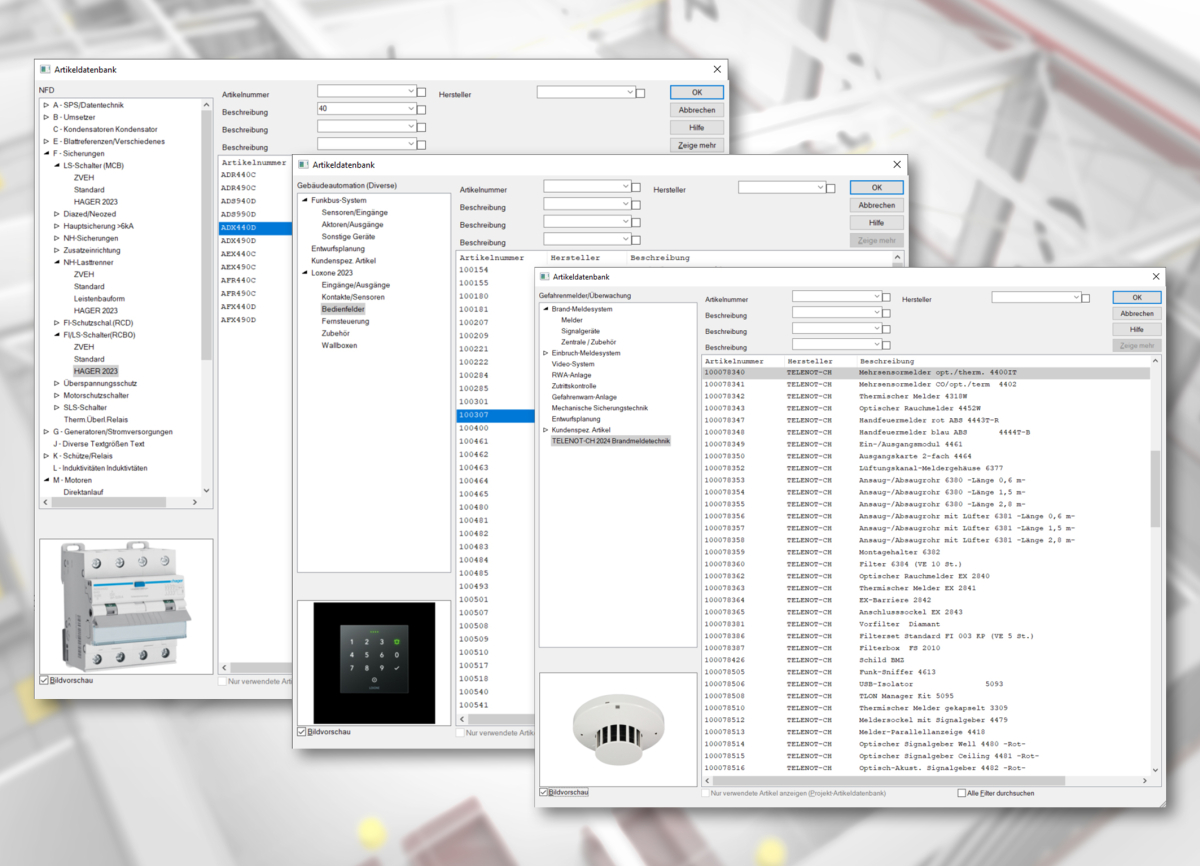Viewport: 1200px width, 866px height.
Task: Collapse the Loxone 2023 node
Action: (303, 273)
